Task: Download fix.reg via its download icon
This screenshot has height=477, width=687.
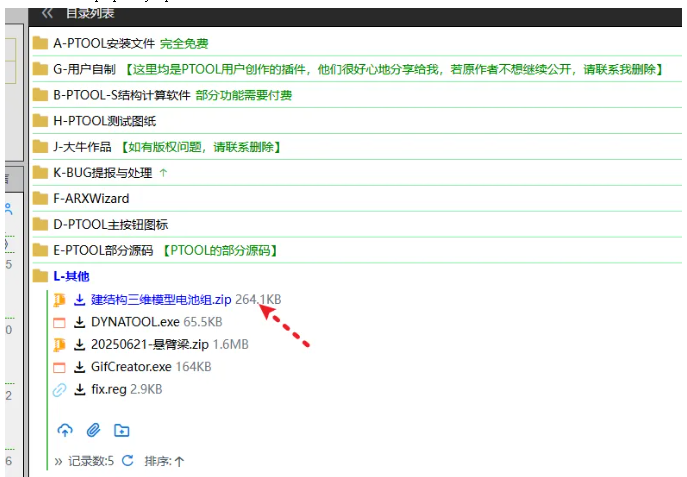Action: pos(79,389)
